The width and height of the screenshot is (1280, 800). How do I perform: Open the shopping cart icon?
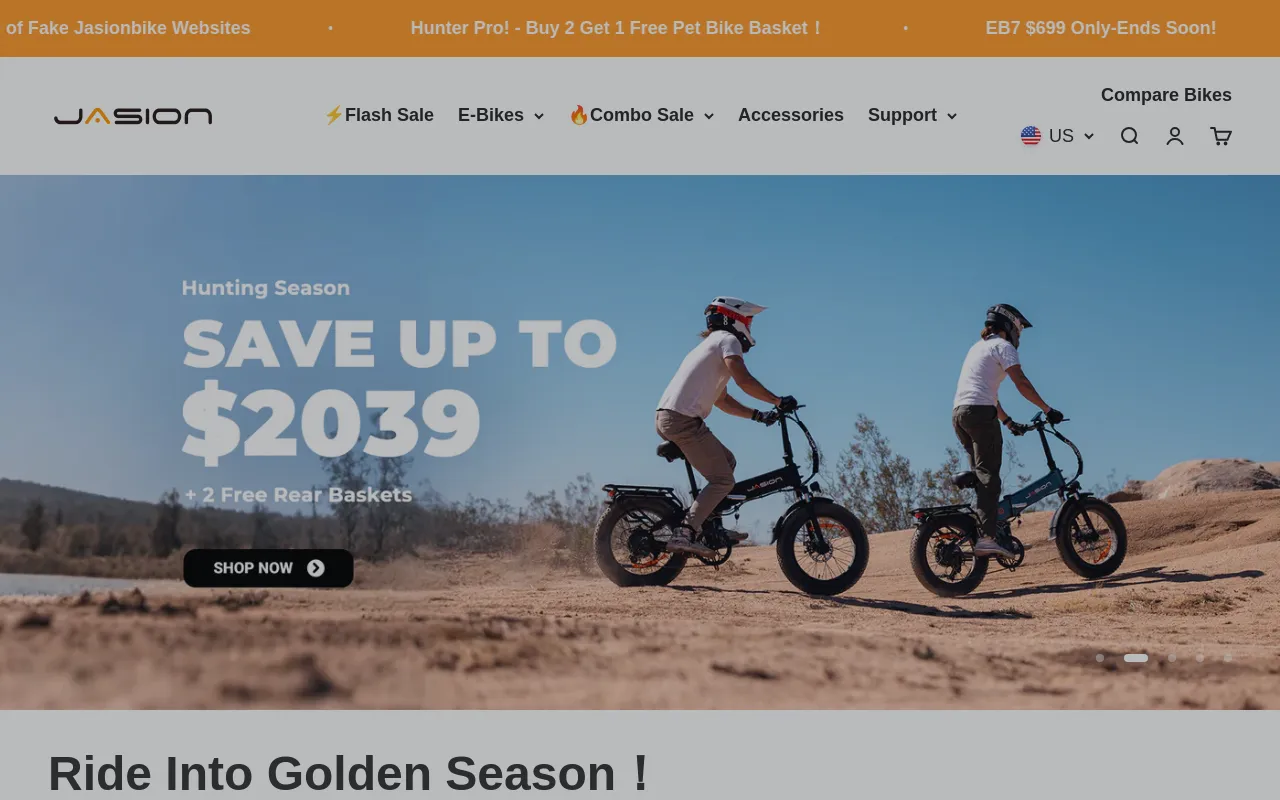[x=1221, y=136]
